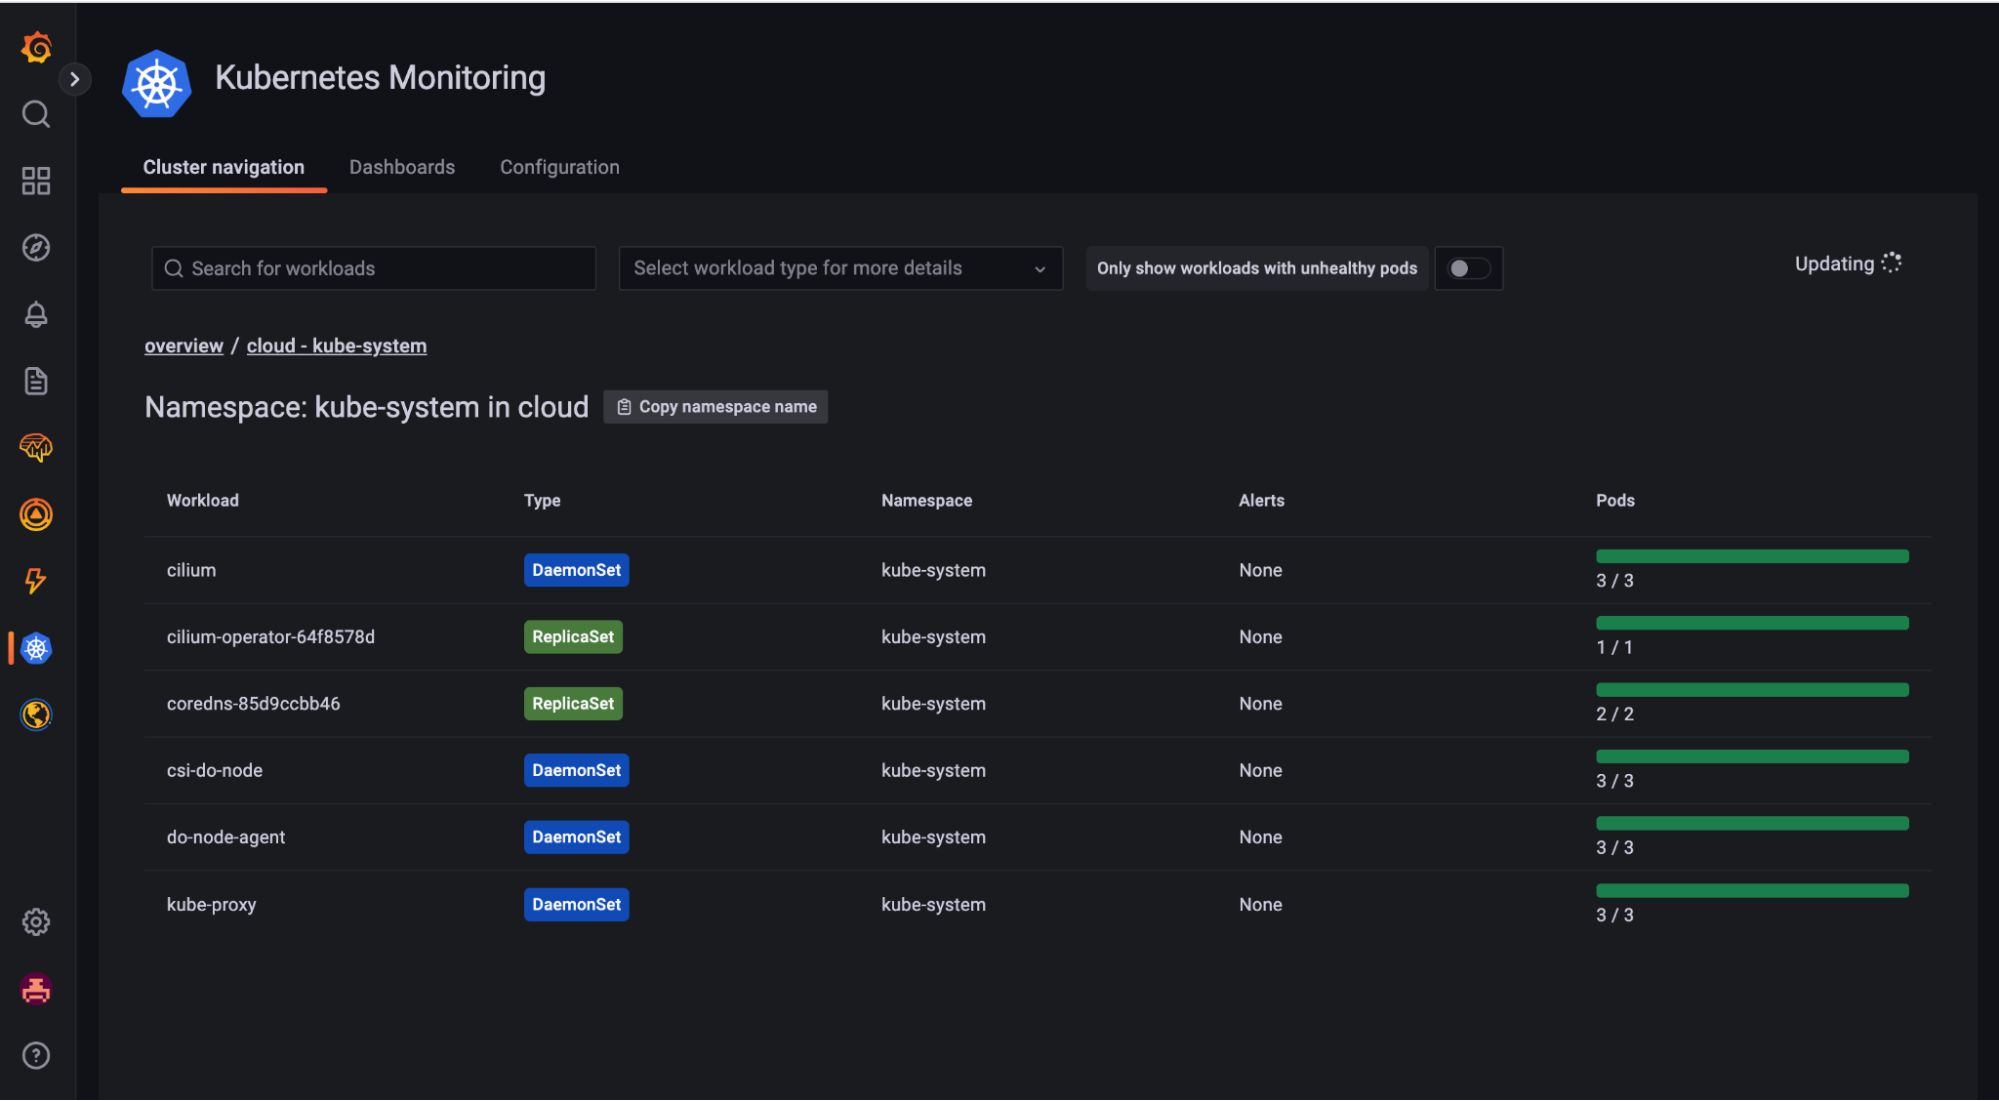Switch to the Configuration tab
The height and width of the screenshot is (1101, 1999).
tap(559, 167)
